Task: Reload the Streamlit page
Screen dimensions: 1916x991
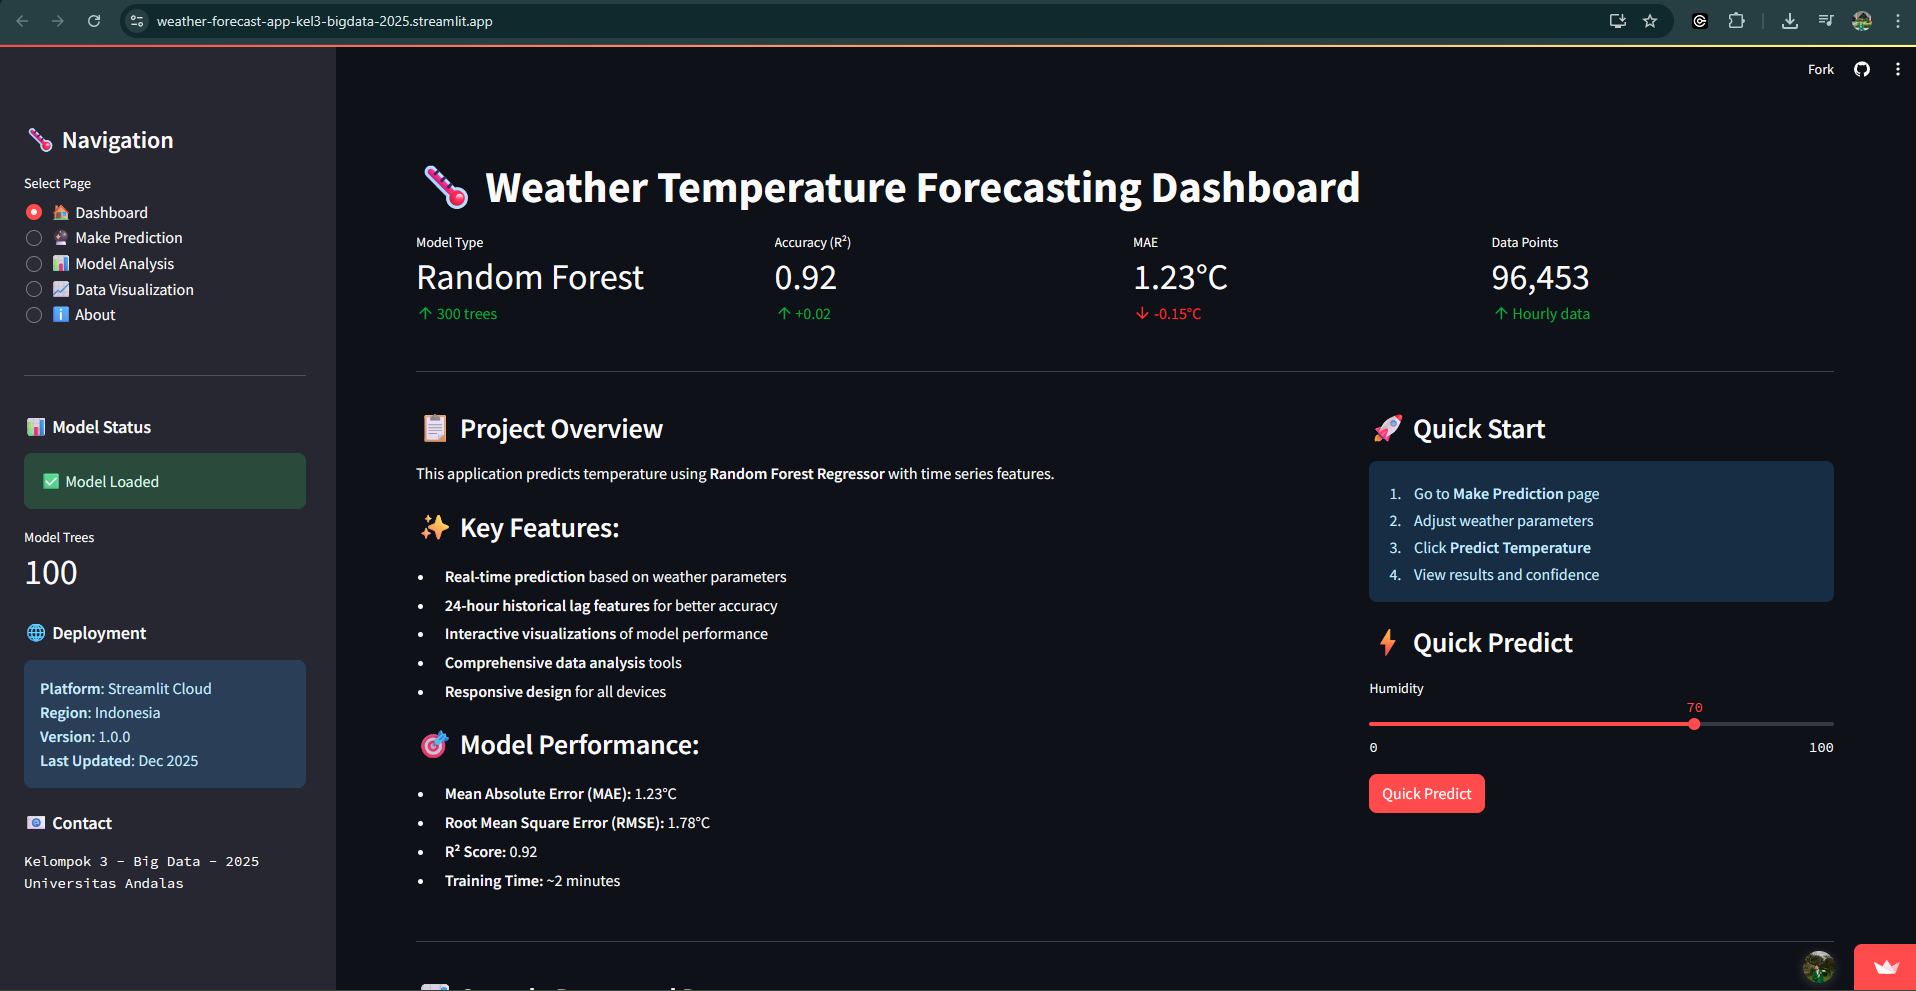Action: click(94, 21)
